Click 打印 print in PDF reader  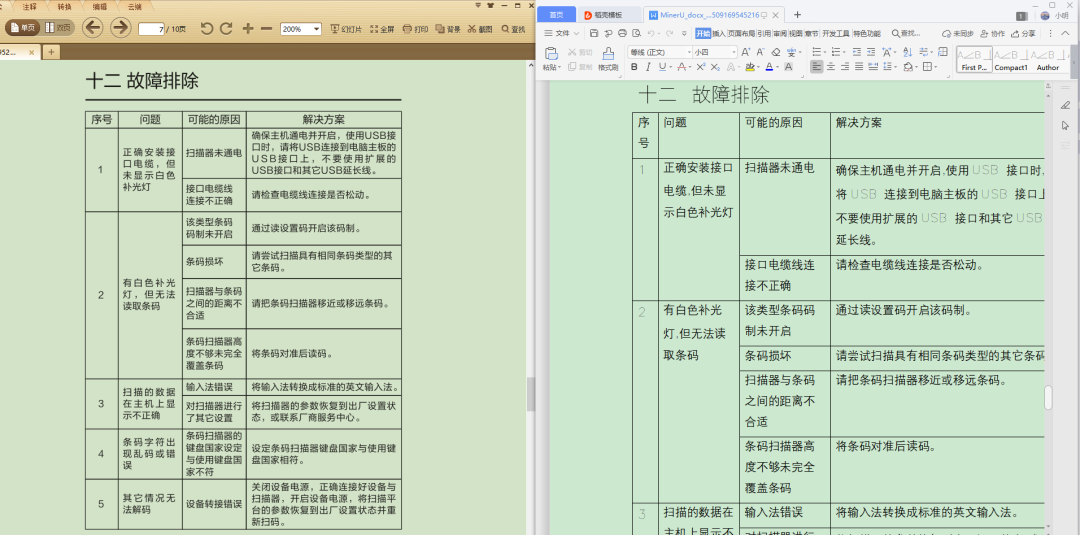415,29
